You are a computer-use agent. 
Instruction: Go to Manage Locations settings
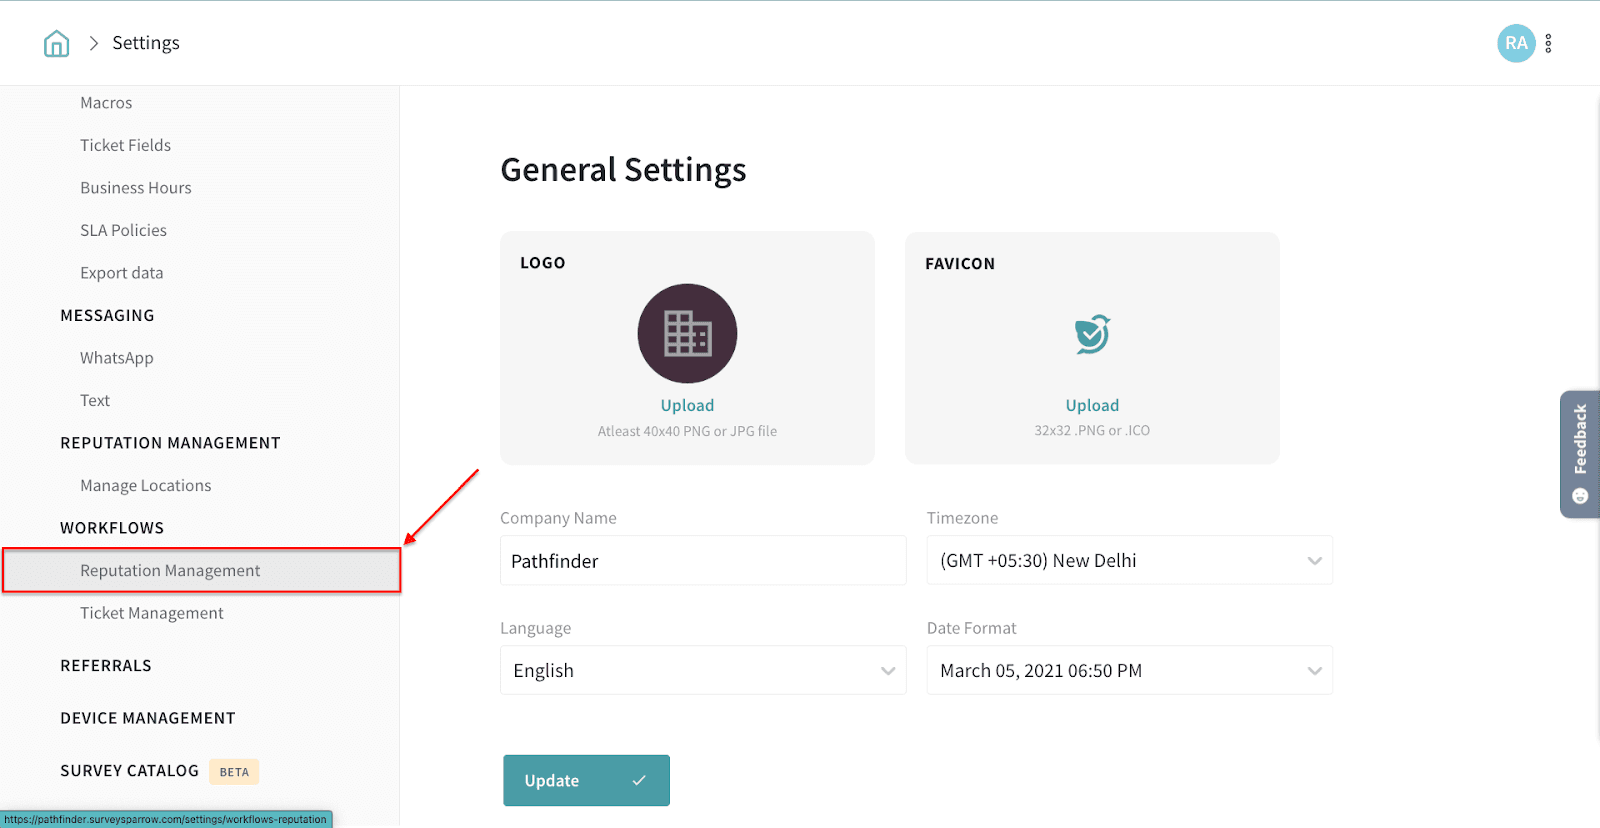tap(146, 486)
